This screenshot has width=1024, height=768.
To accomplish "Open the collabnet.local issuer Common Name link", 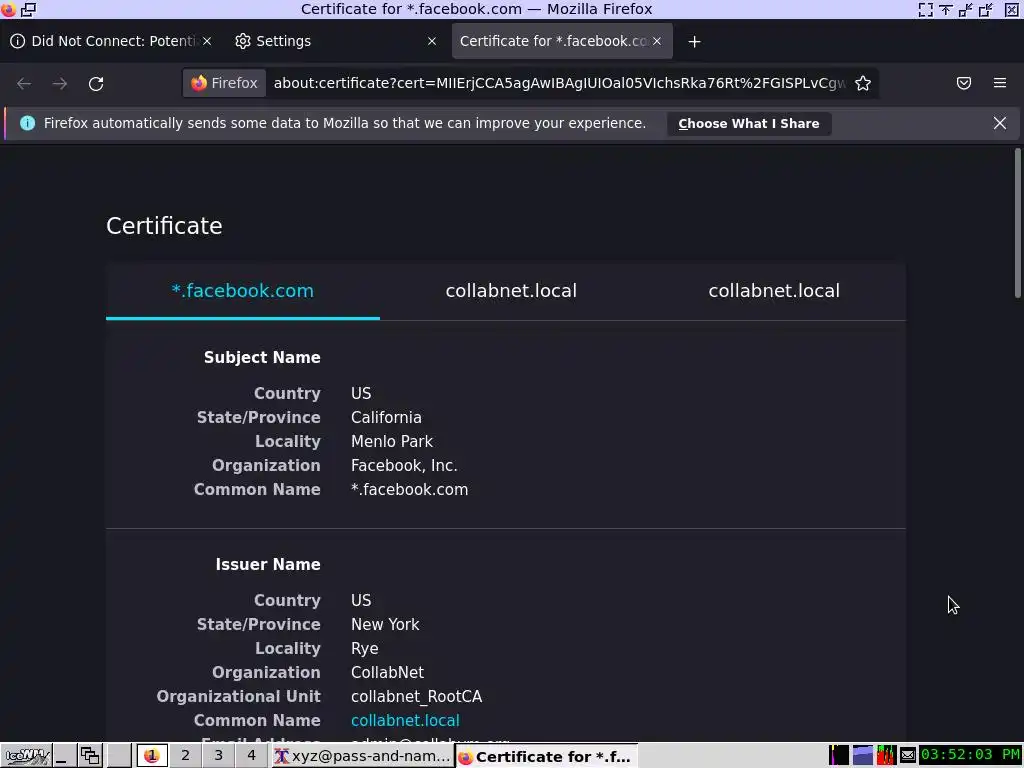I will (x=405, y=720).
